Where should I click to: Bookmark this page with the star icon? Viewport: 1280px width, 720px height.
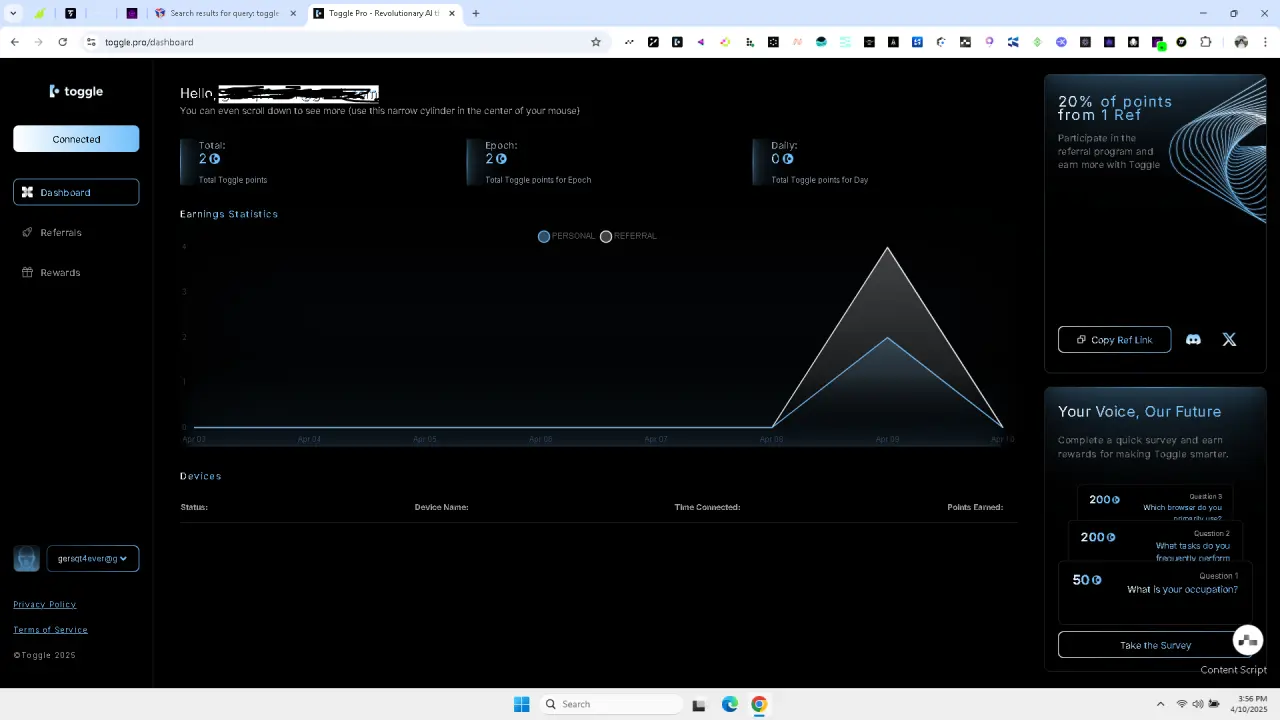tap(596, 42)
